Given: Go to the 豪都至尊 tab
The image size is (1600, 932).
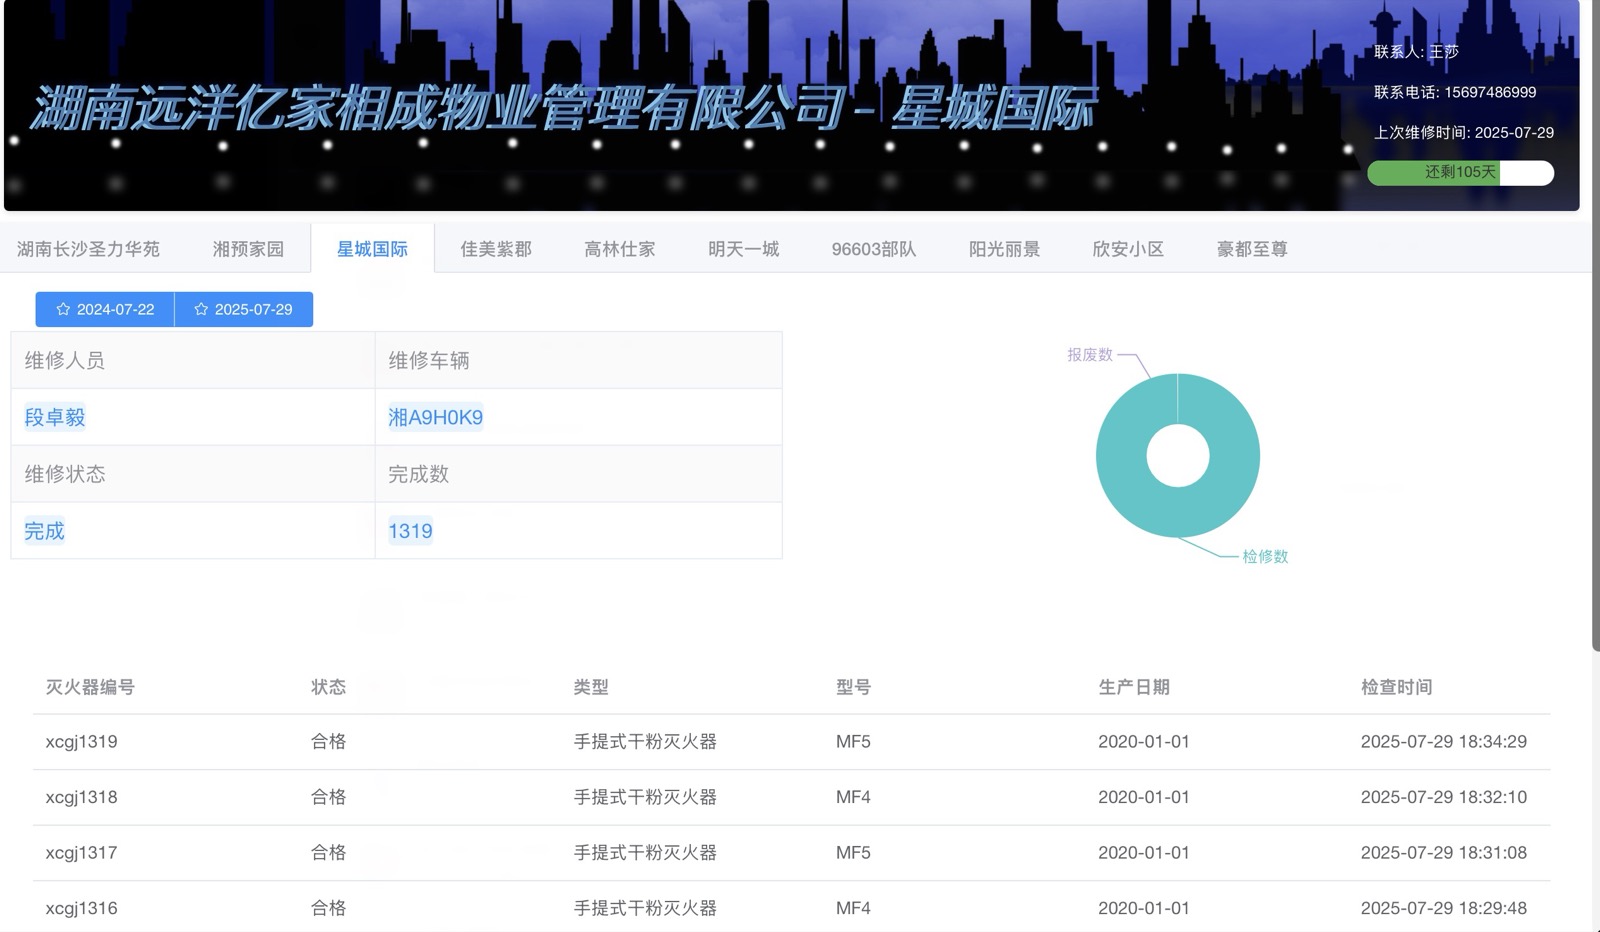Looking at the screenshot, I should coord(1252,249).
